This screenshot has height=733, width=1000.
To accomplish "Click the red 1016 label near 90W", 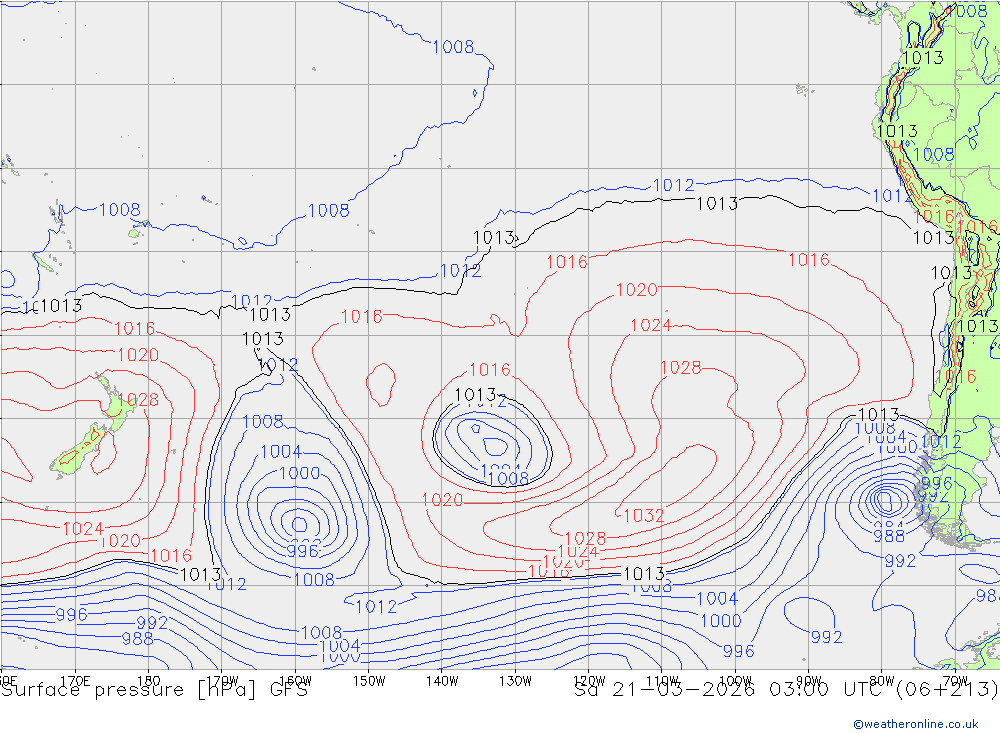I will [x=809, y=260].
